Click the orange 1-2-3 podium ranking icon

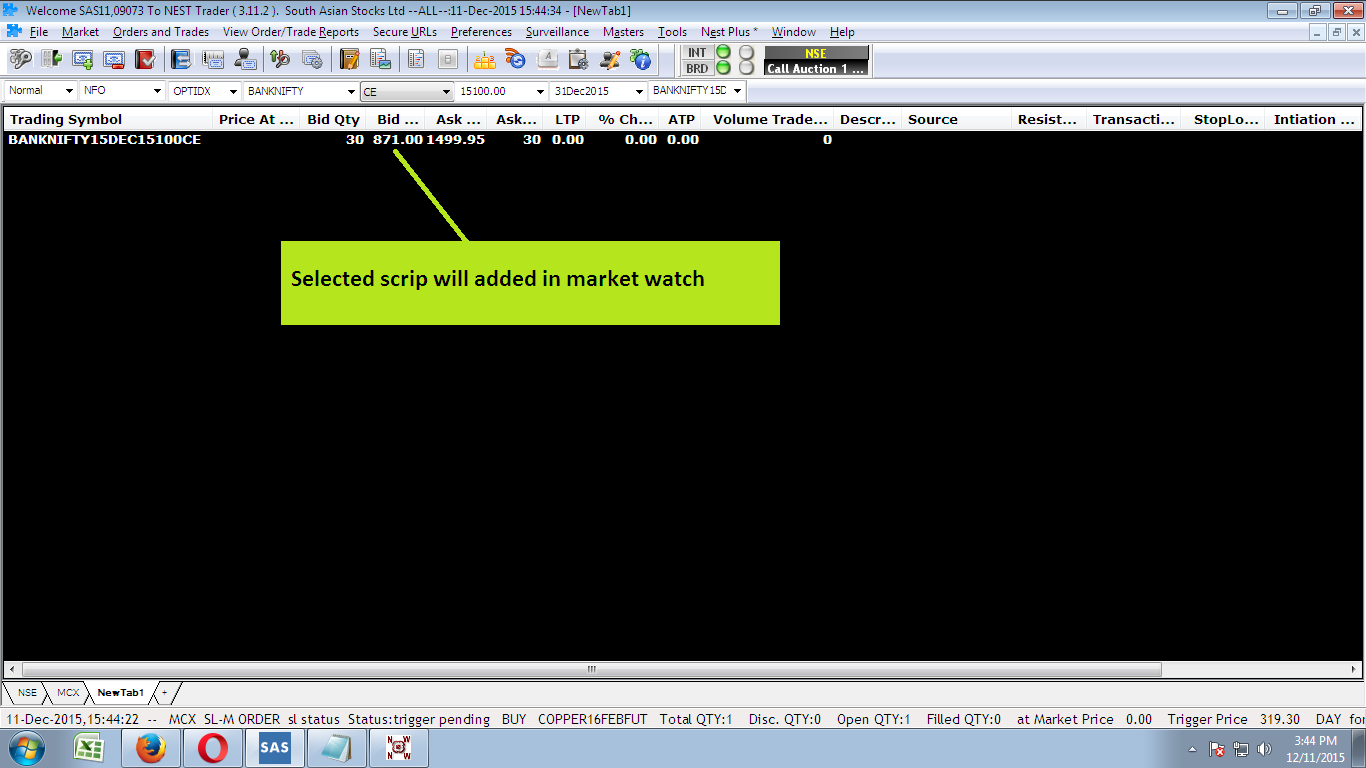(x=484, y=59)
